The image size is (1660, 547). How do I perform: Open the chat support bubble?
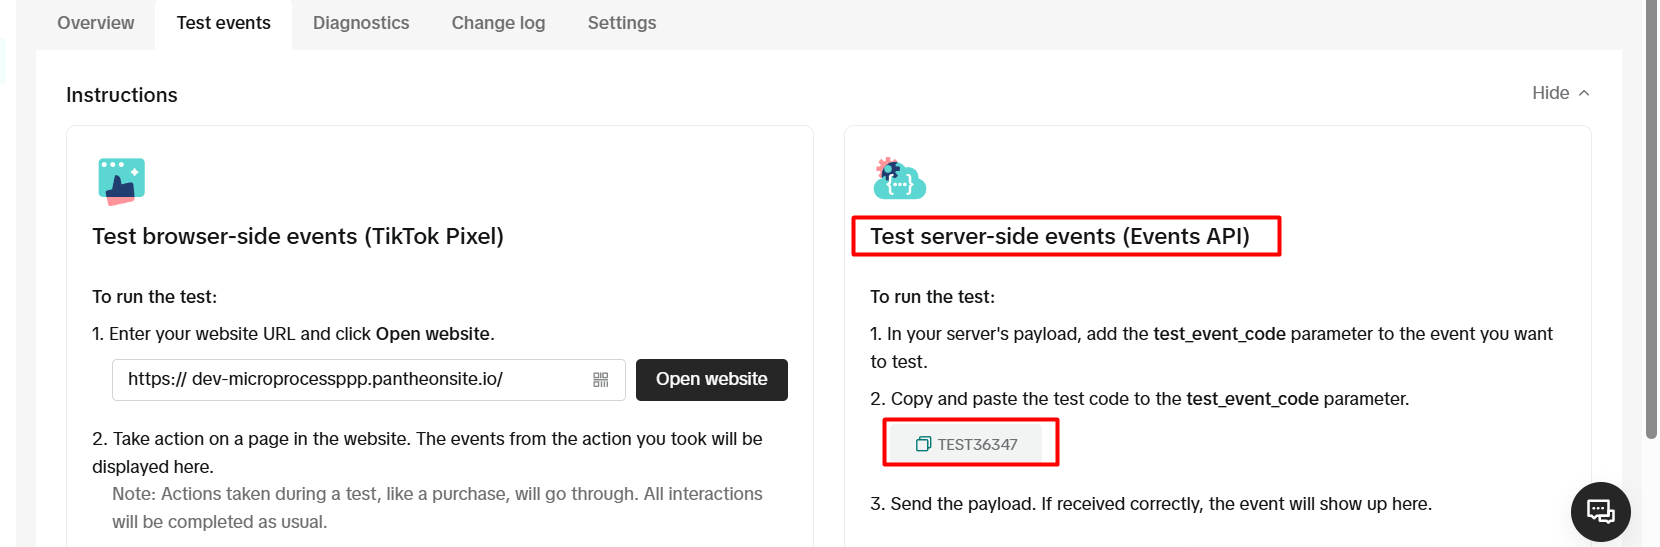click(x=1600, y=511)
